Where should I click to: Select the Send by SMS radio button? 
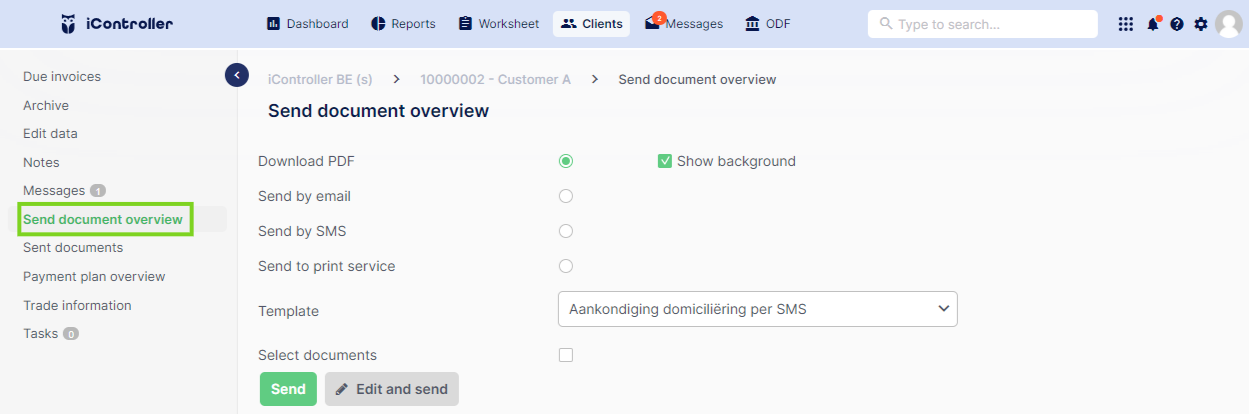[x=566, y=231]
